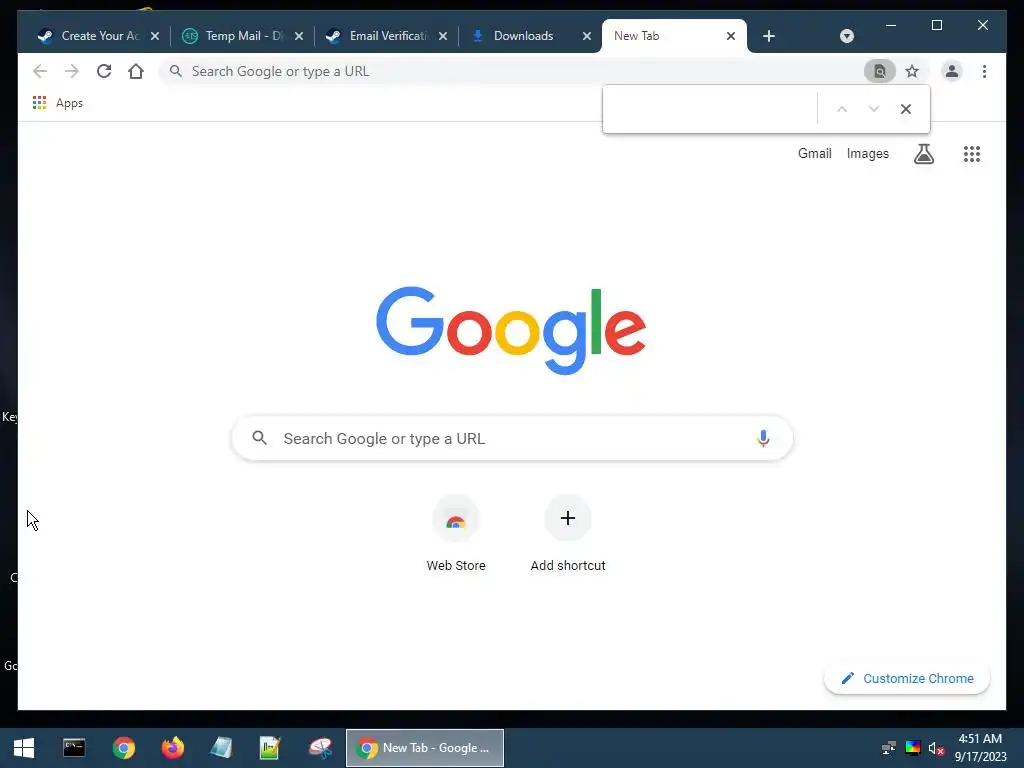Open the Home page button

[x=136, y=71]
